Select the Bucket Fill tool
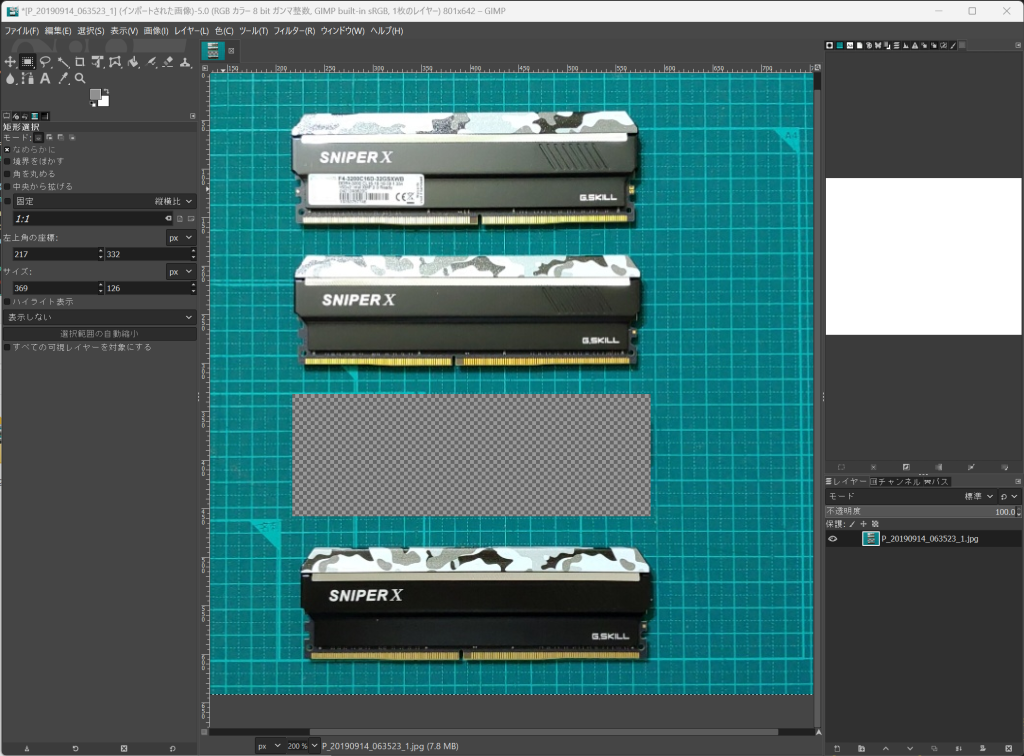Image resolution: width=1024 pixels, height=756 pixels. [133, 62]
